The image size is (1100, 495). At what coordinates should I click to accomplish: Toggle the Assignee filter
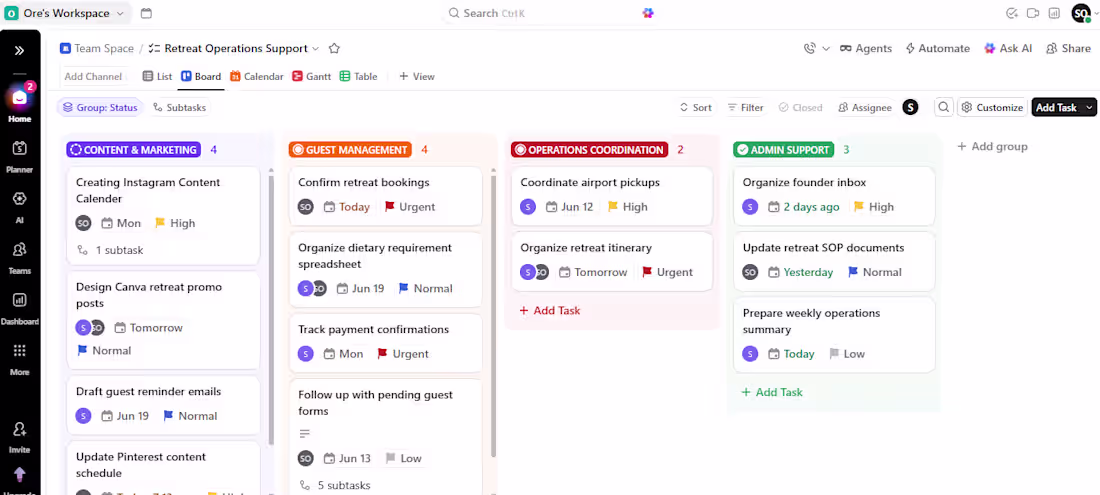(864, 107)
